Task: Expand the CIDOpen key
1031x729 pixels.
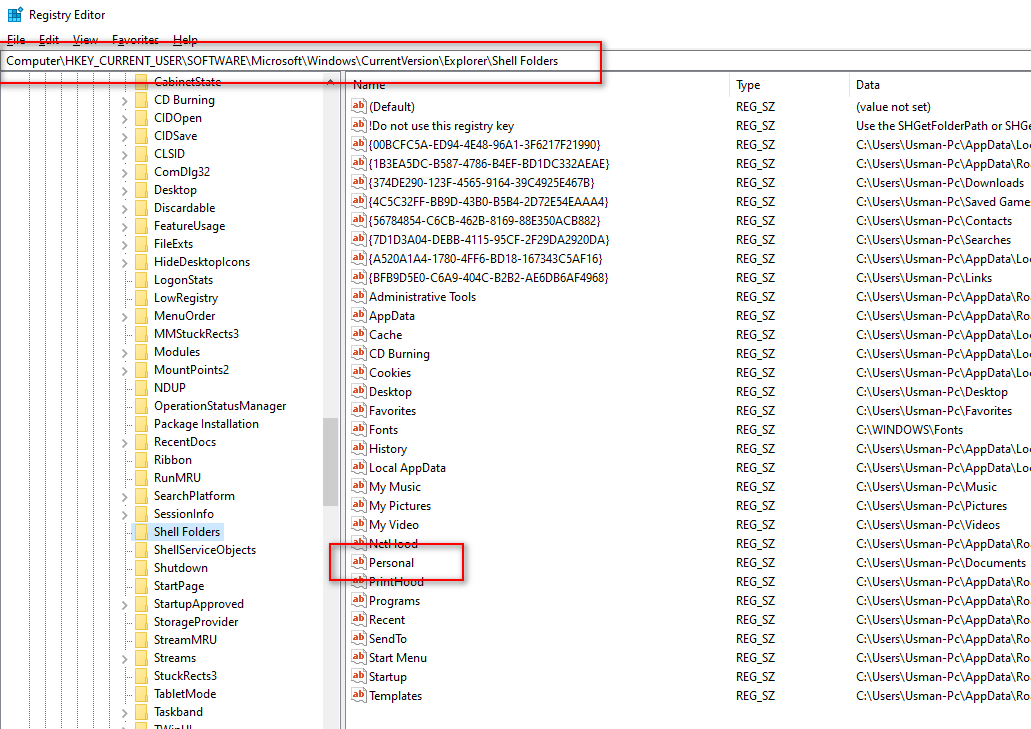Action: point(125,119)
